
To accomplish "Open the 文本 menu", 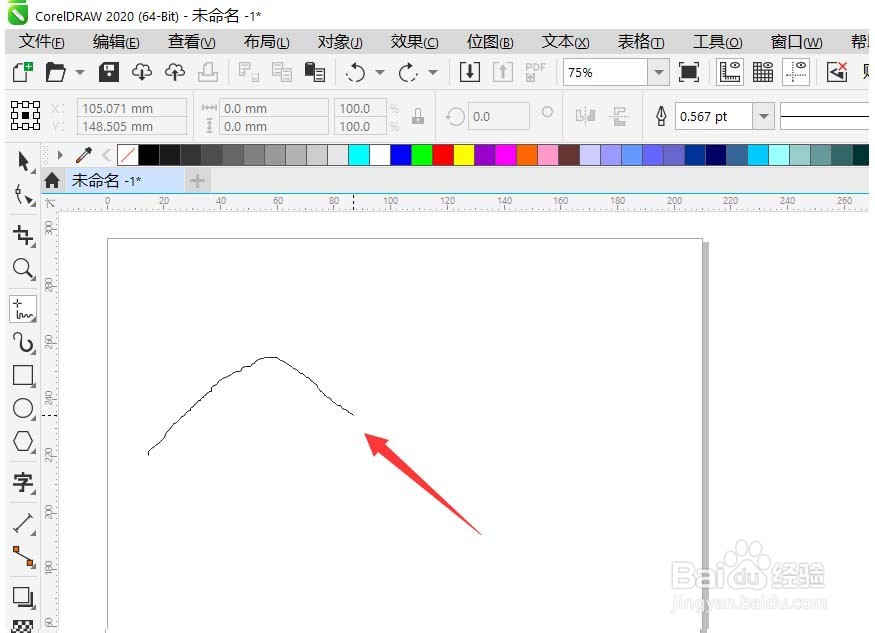I will [x=564, y=42].
